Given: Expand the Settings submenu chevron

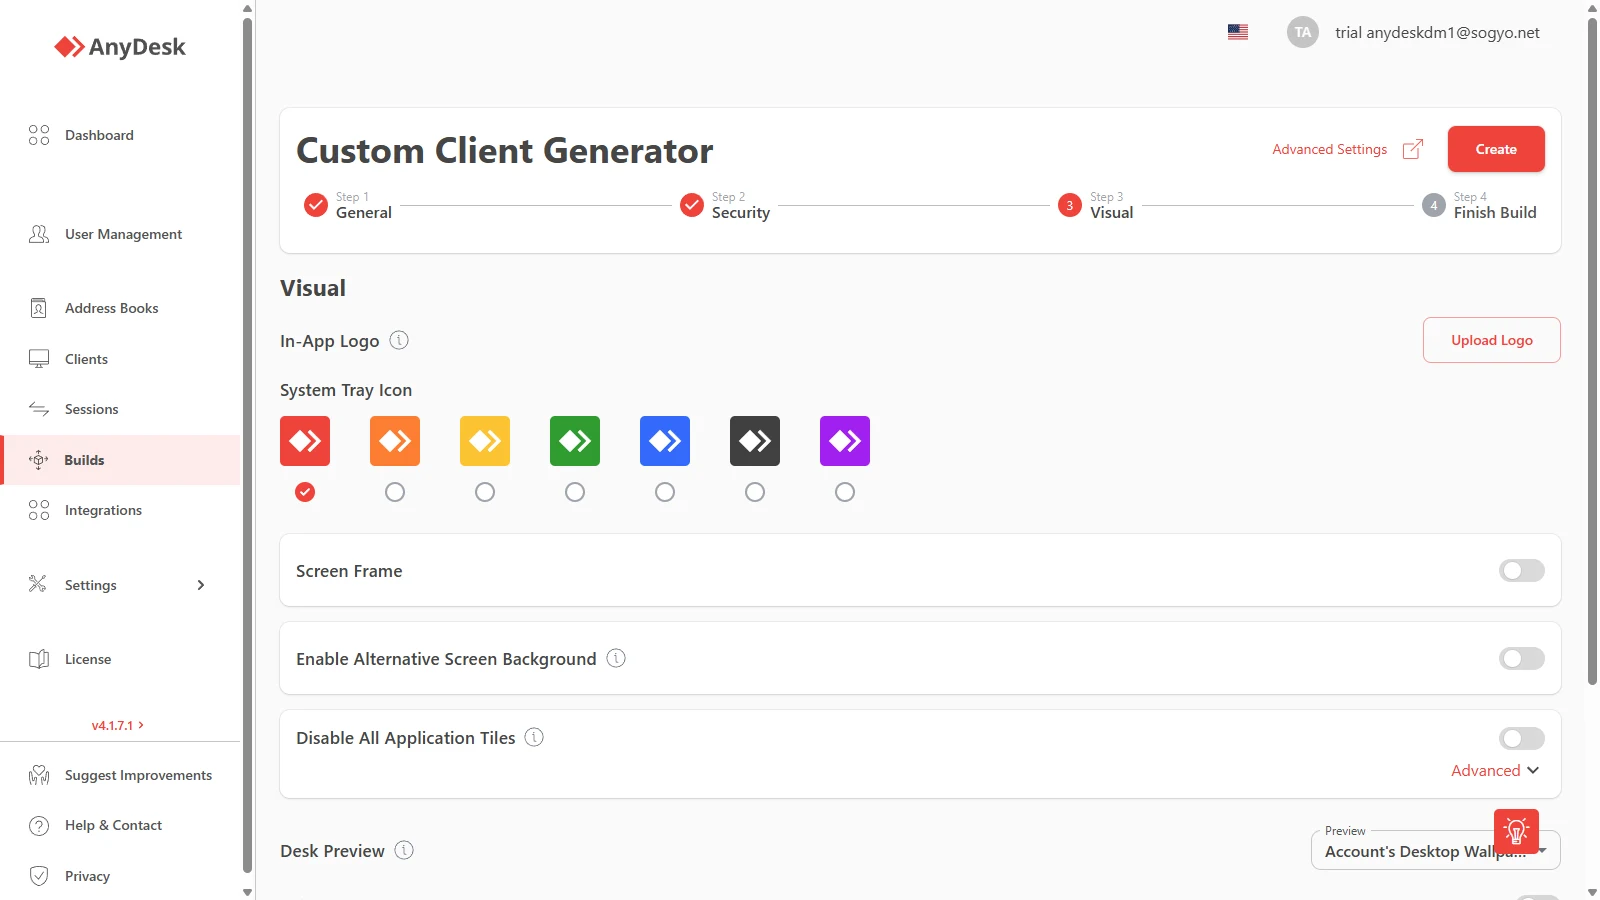Looking at the screenshot, I should 201,585.
